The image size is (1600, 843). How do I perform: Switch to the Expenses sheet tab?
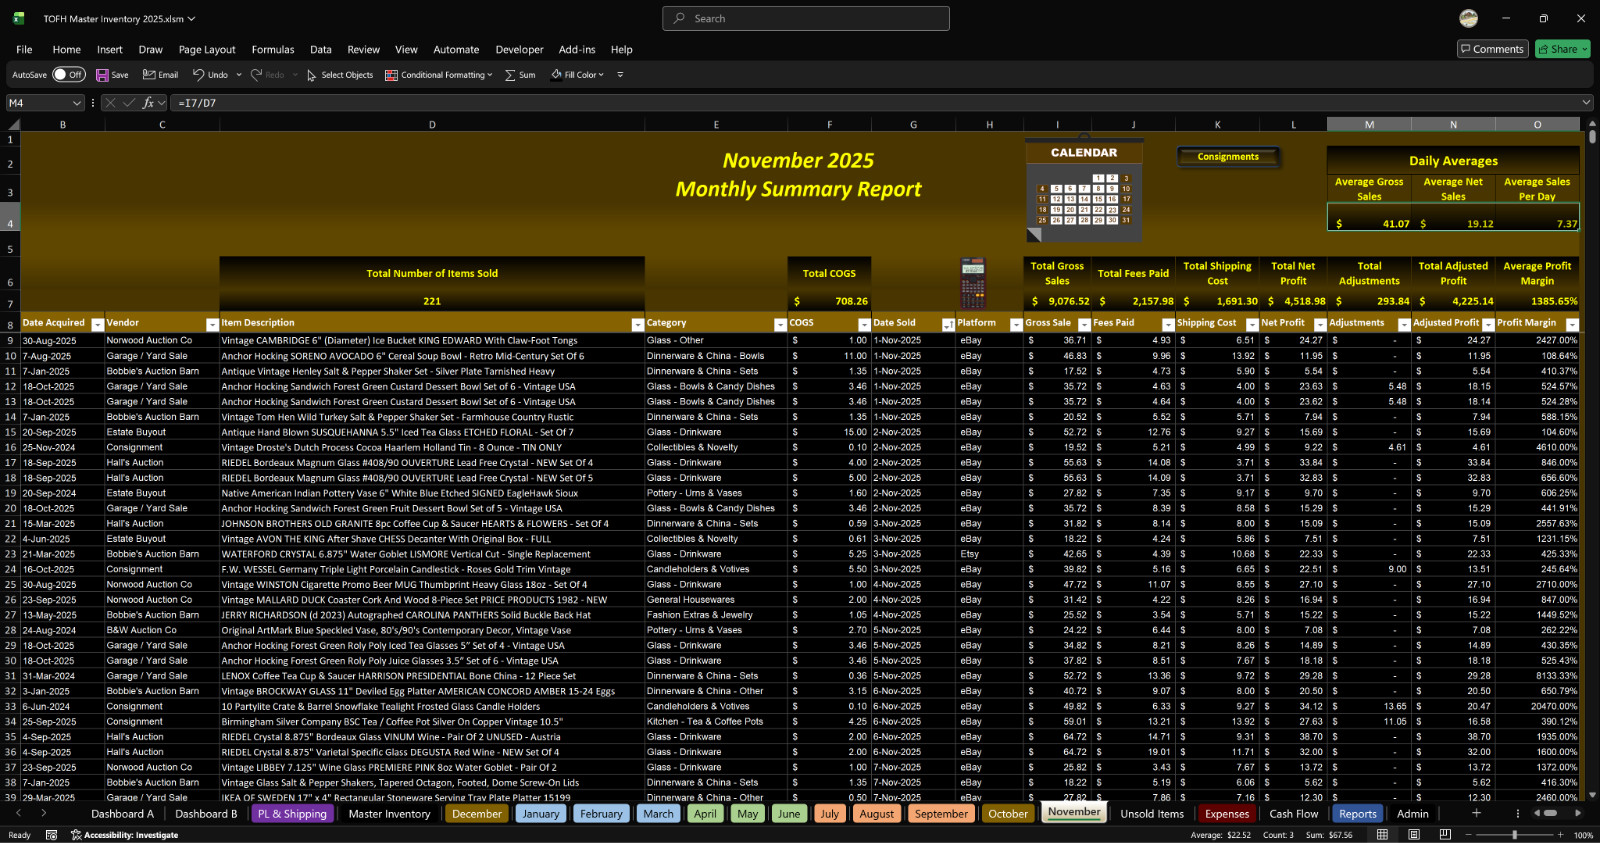[1227, 814]
